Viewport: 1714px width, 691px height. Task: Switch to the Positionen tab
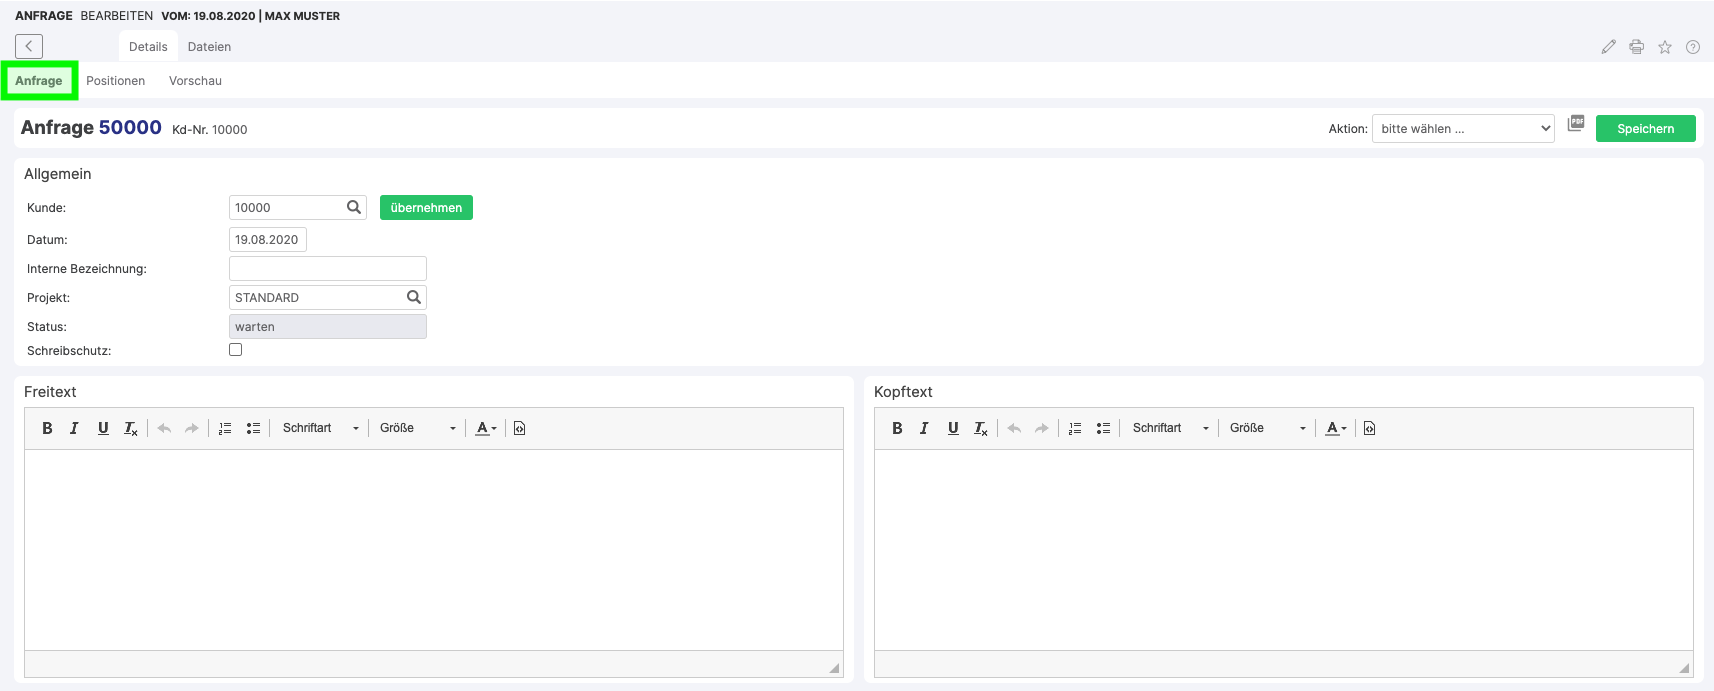tap(115, 81)
